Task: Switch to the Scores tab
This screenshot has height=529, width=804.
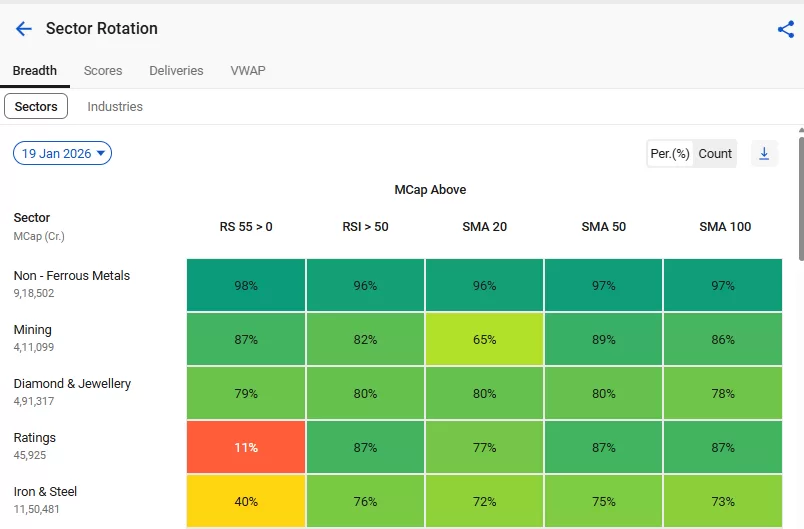Action: point(103,71)
